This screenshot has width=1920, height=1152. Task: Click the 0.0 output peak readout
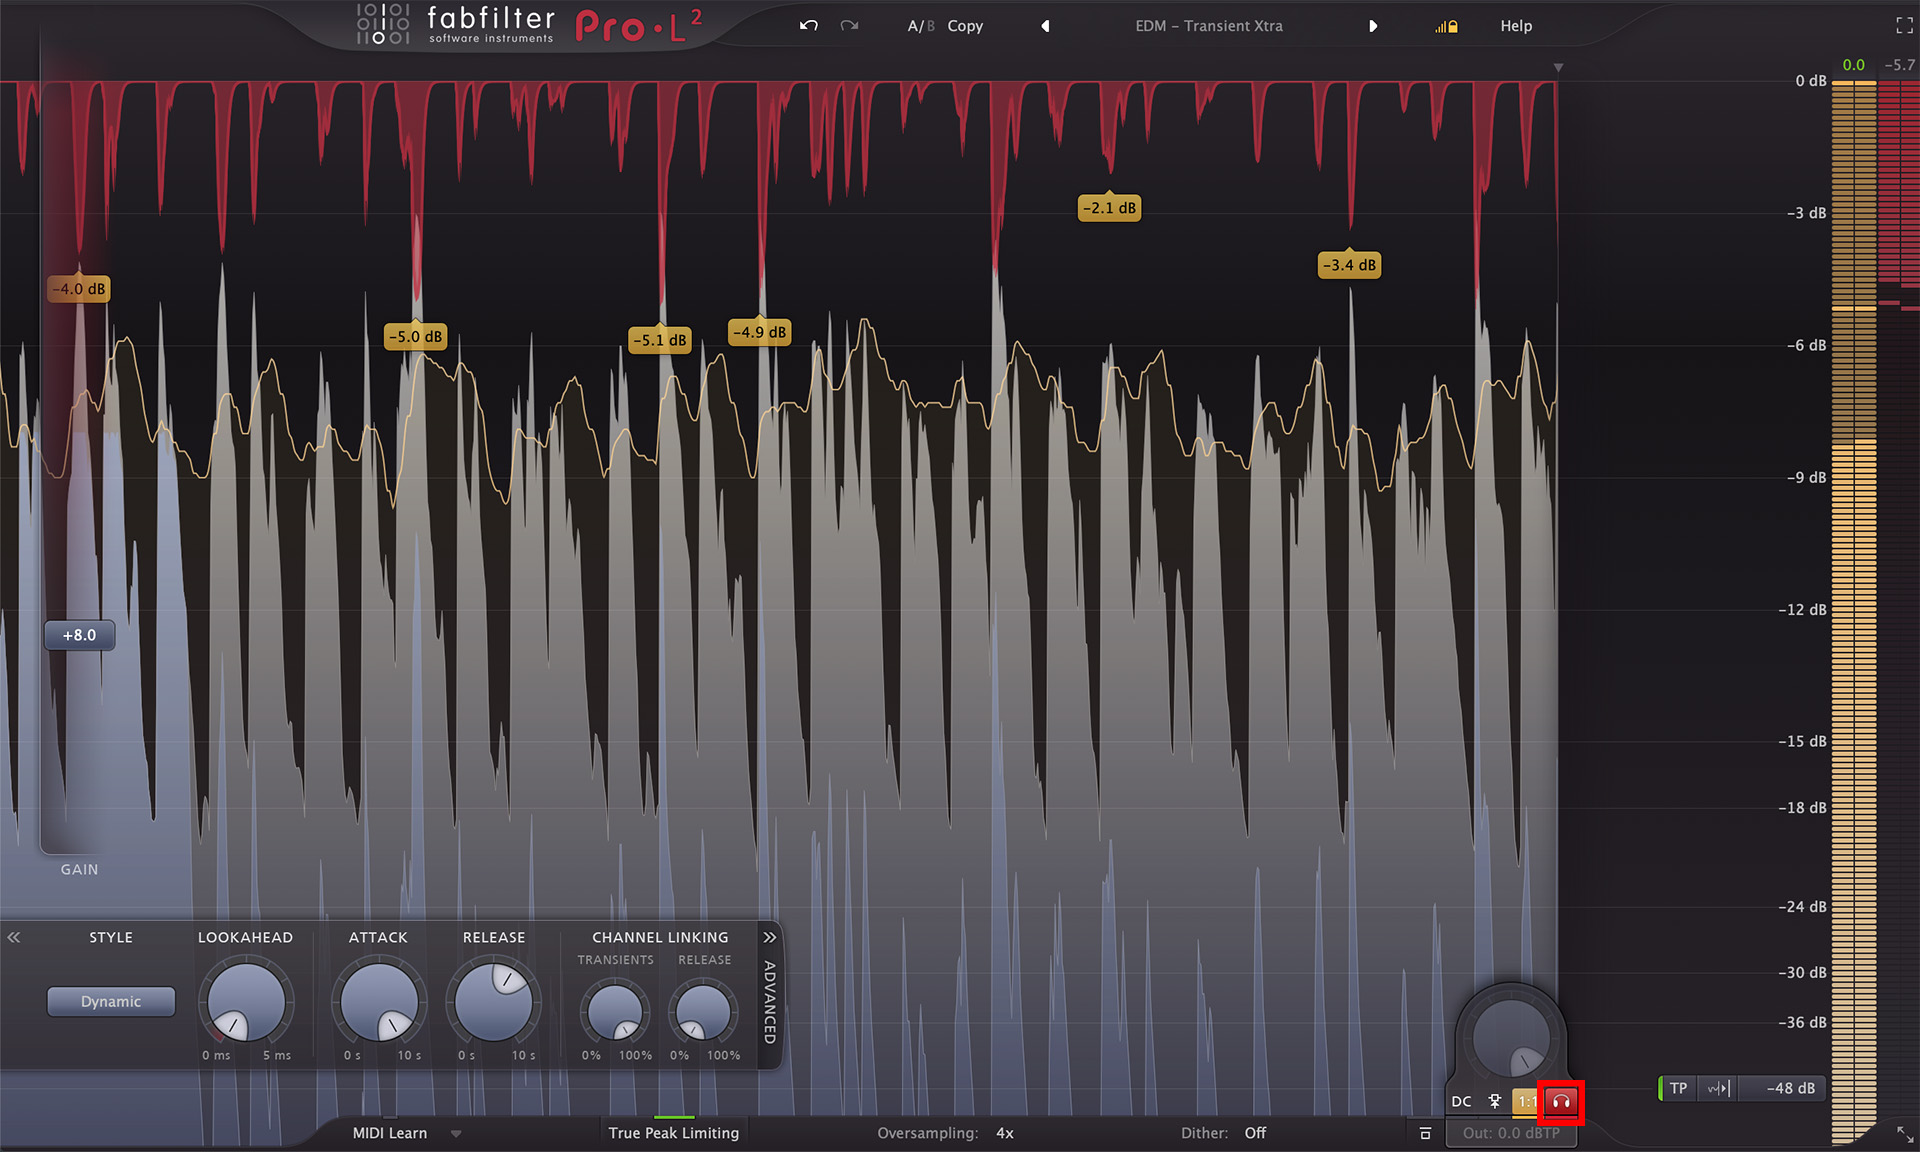(1854, 65)
